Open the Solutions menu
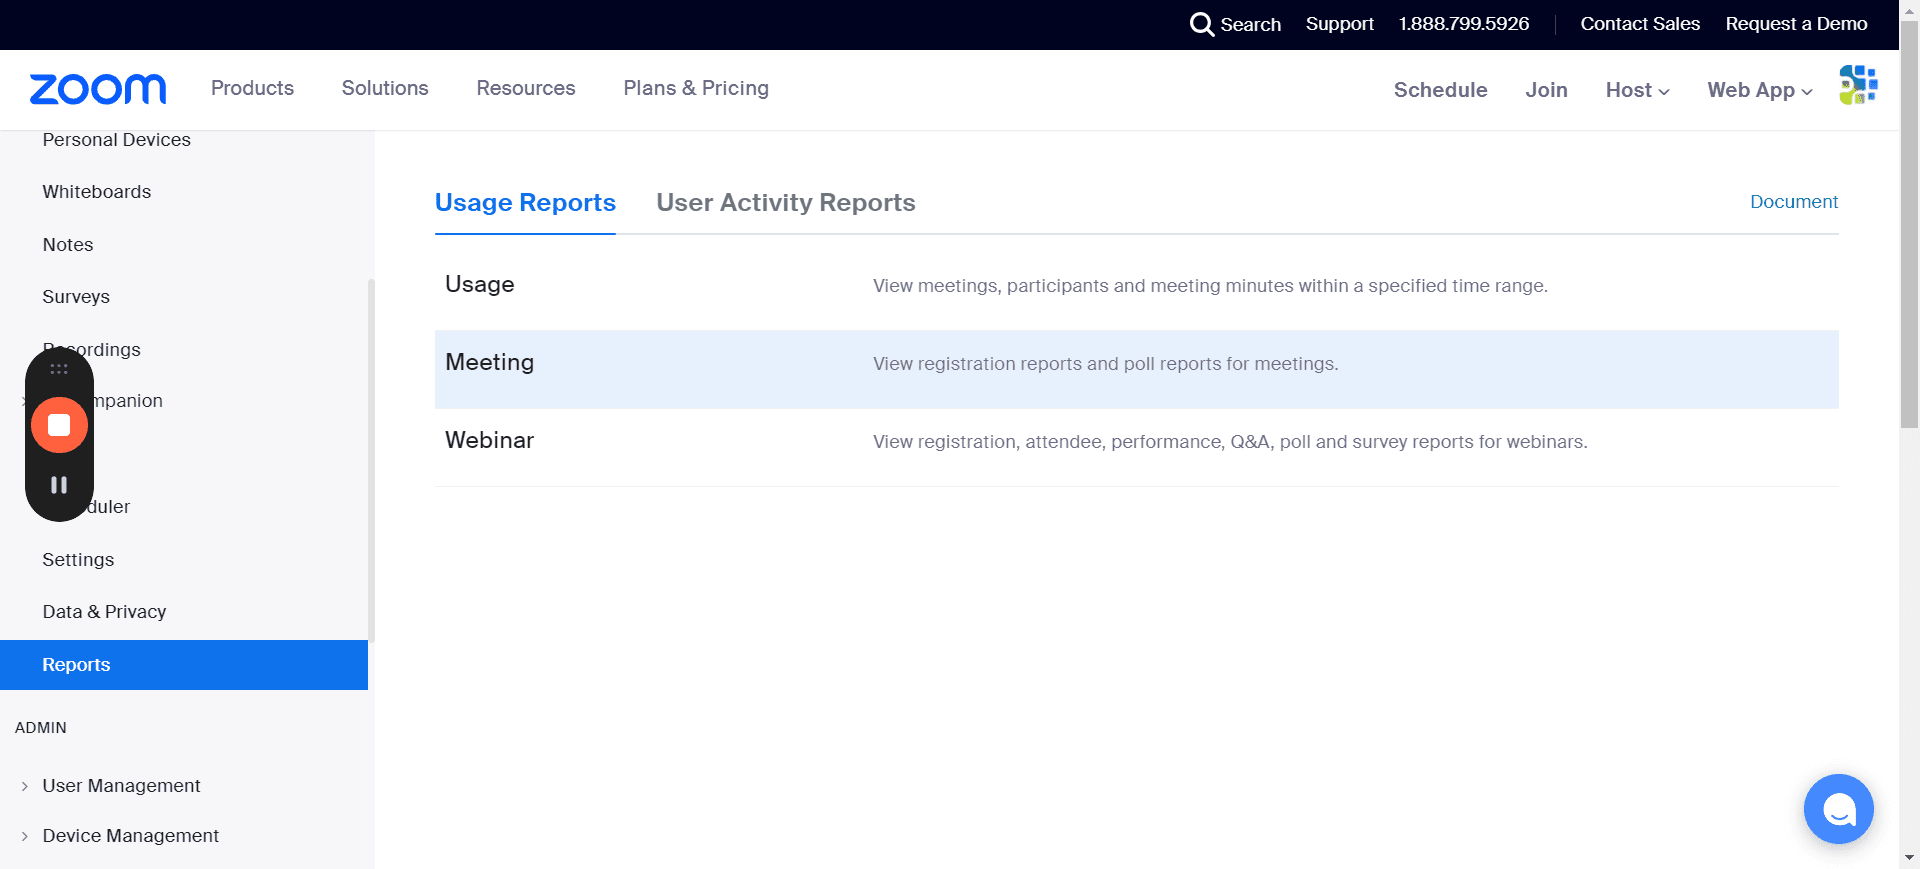1920x869 pixels. click(385, 88)
